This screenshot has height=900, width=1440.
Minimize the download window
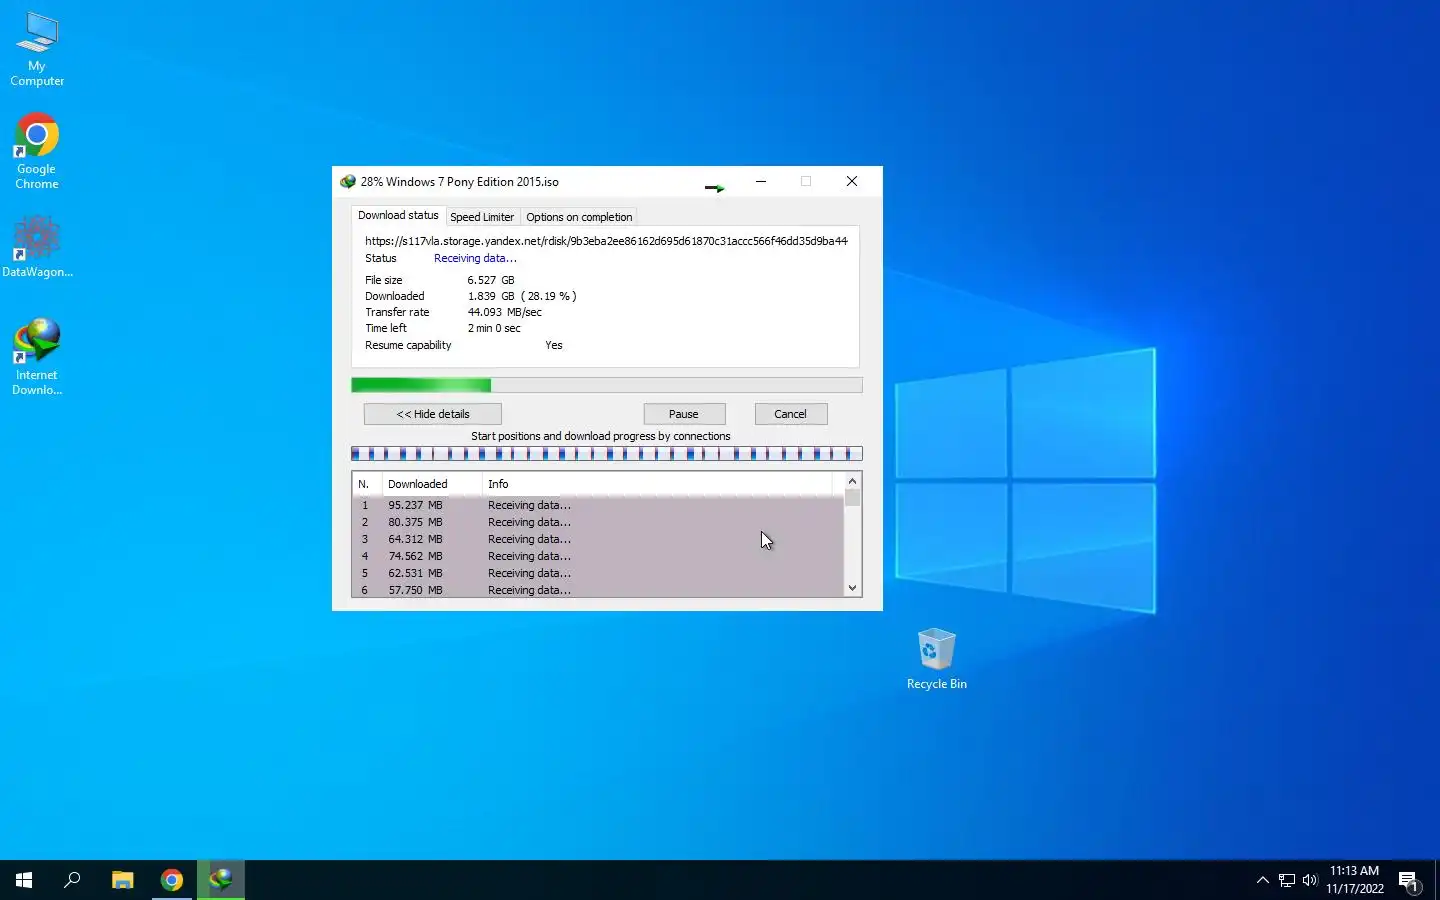(761, 182)
